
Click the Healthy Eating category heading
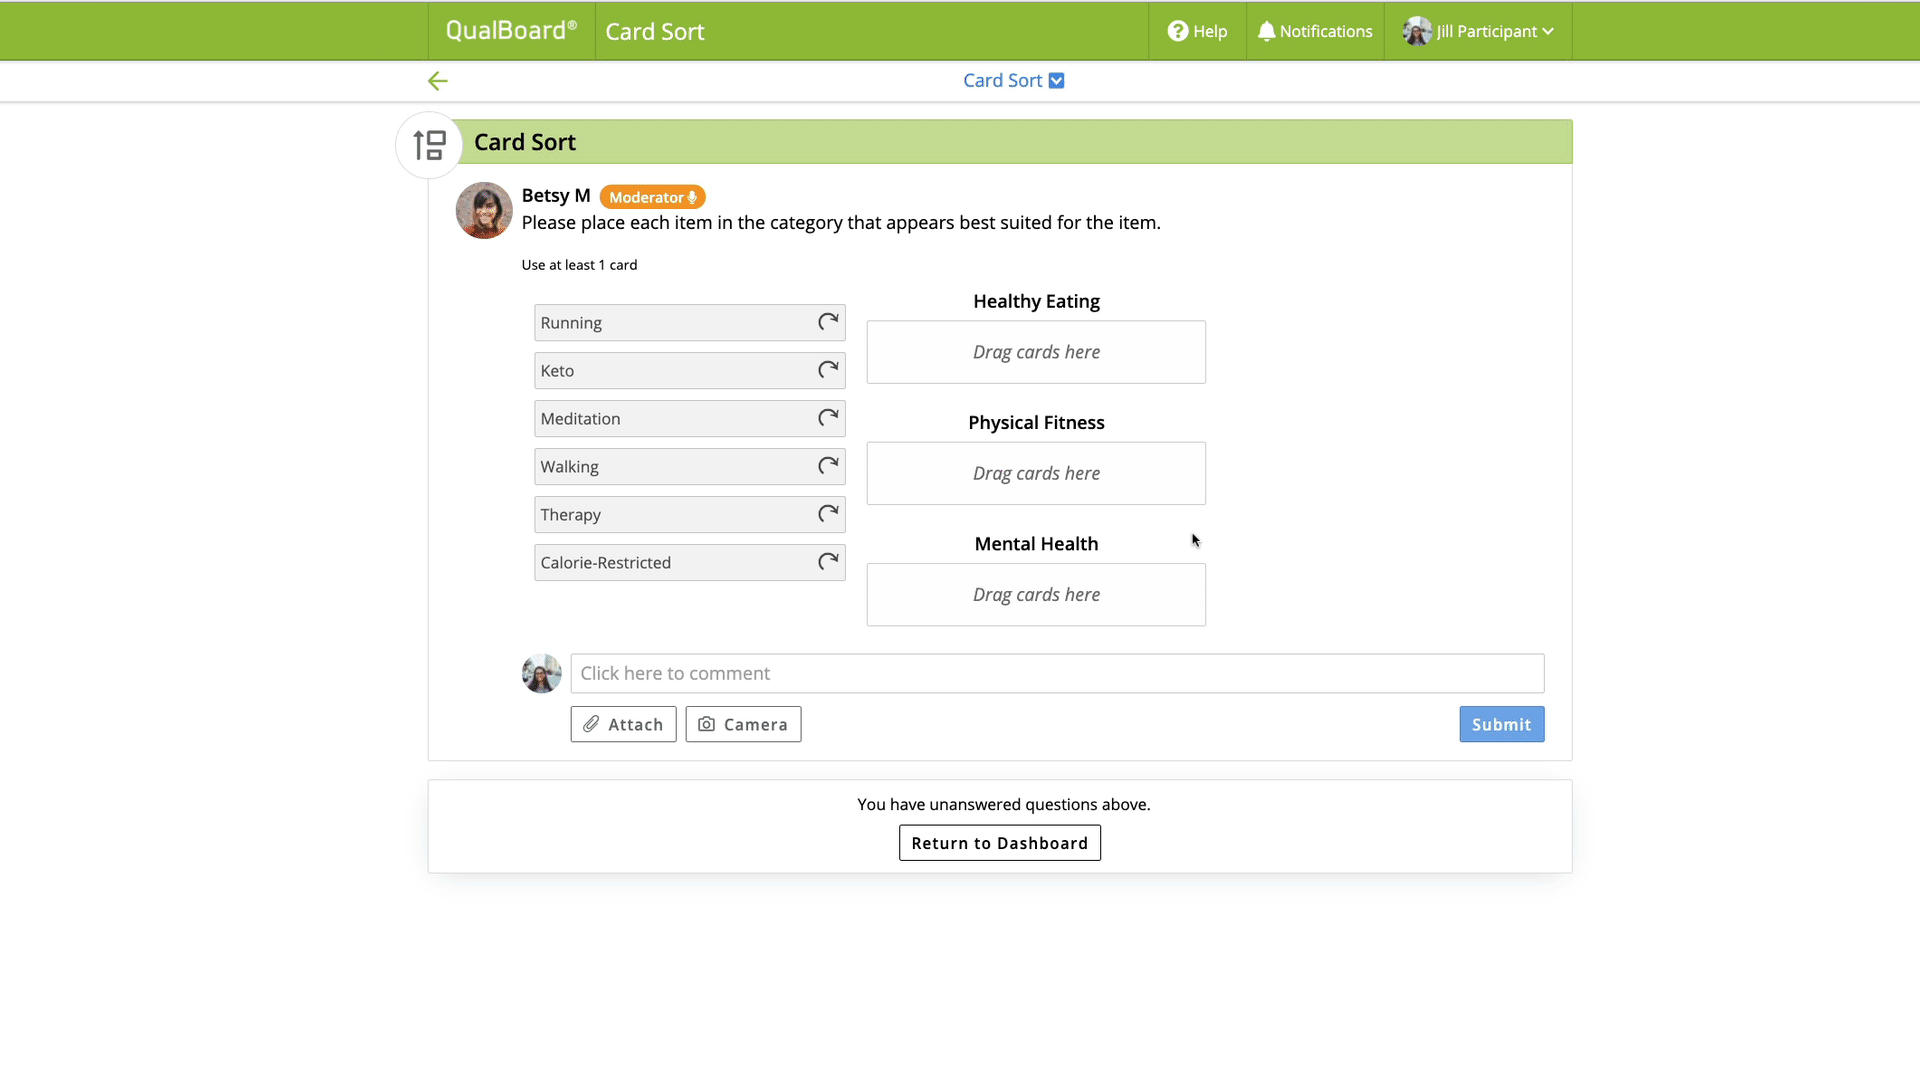coord(1036,301)
